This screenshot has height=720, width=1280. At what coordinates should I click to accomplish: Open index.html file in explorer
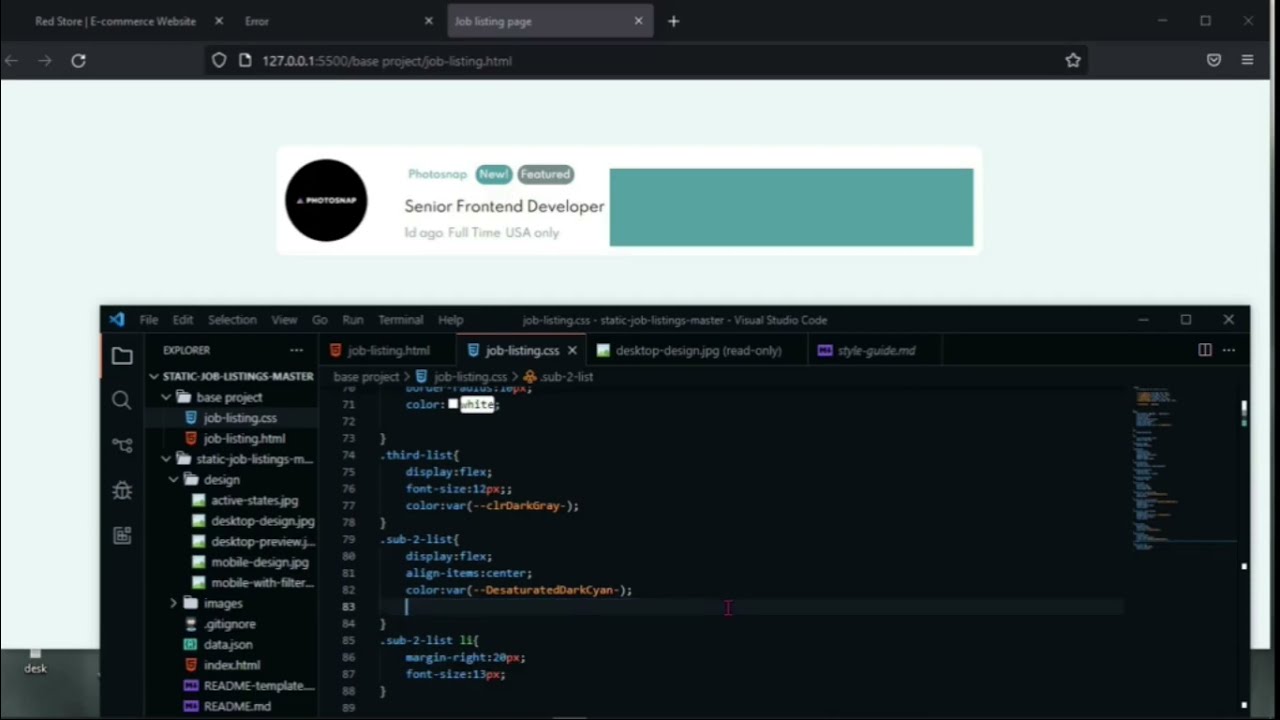(x=232, y=665)
